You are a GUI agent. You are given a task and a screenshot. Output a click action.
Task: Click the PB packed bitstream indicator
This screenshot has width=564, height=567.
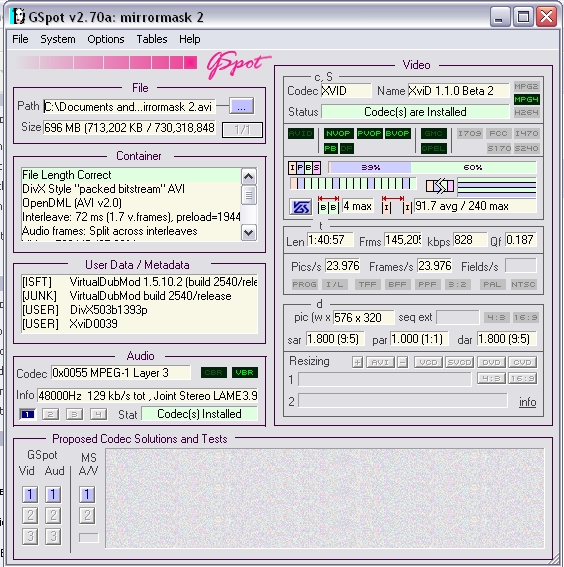tap(330, 148)
